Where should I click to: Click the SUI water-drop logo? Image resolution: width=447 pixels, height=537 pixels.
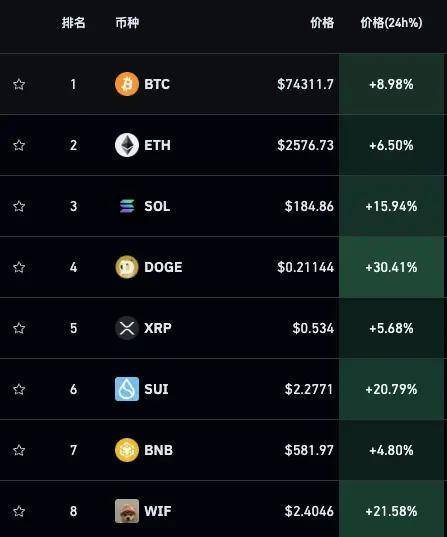127,389
